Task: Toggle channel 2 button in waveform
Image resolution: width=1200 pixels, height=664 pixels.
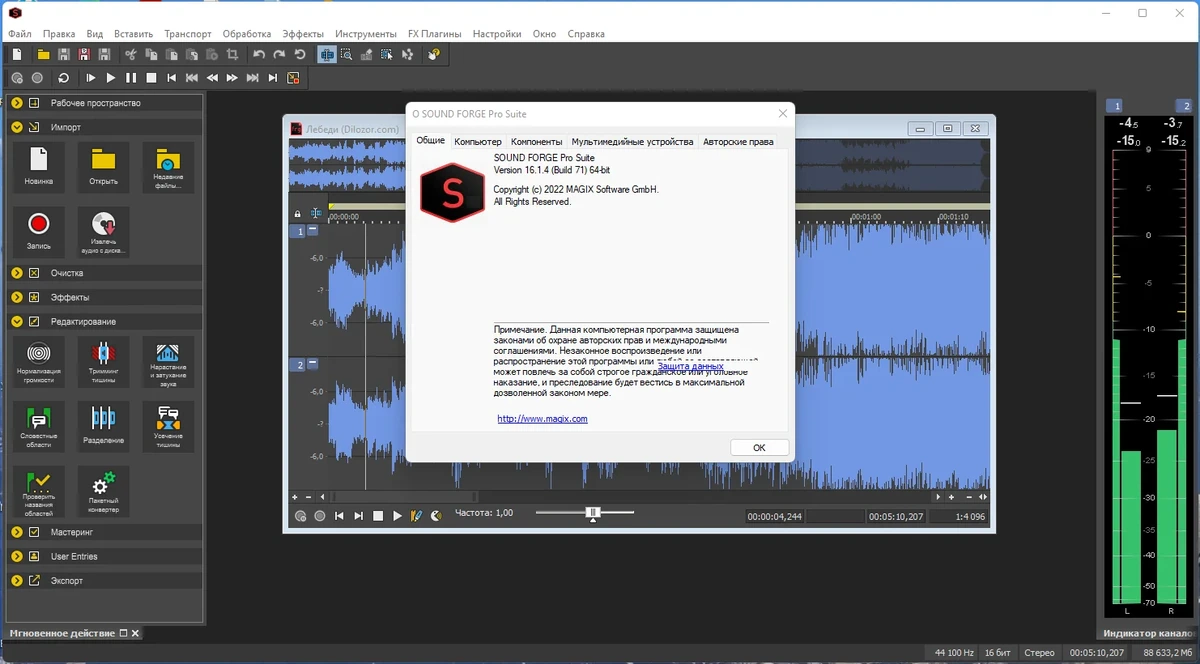Action: (x=298, y=365)
